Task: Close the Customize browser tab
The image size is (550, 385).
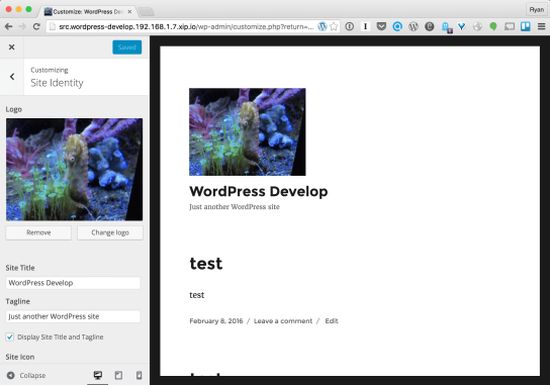Action: click(130, 12)
